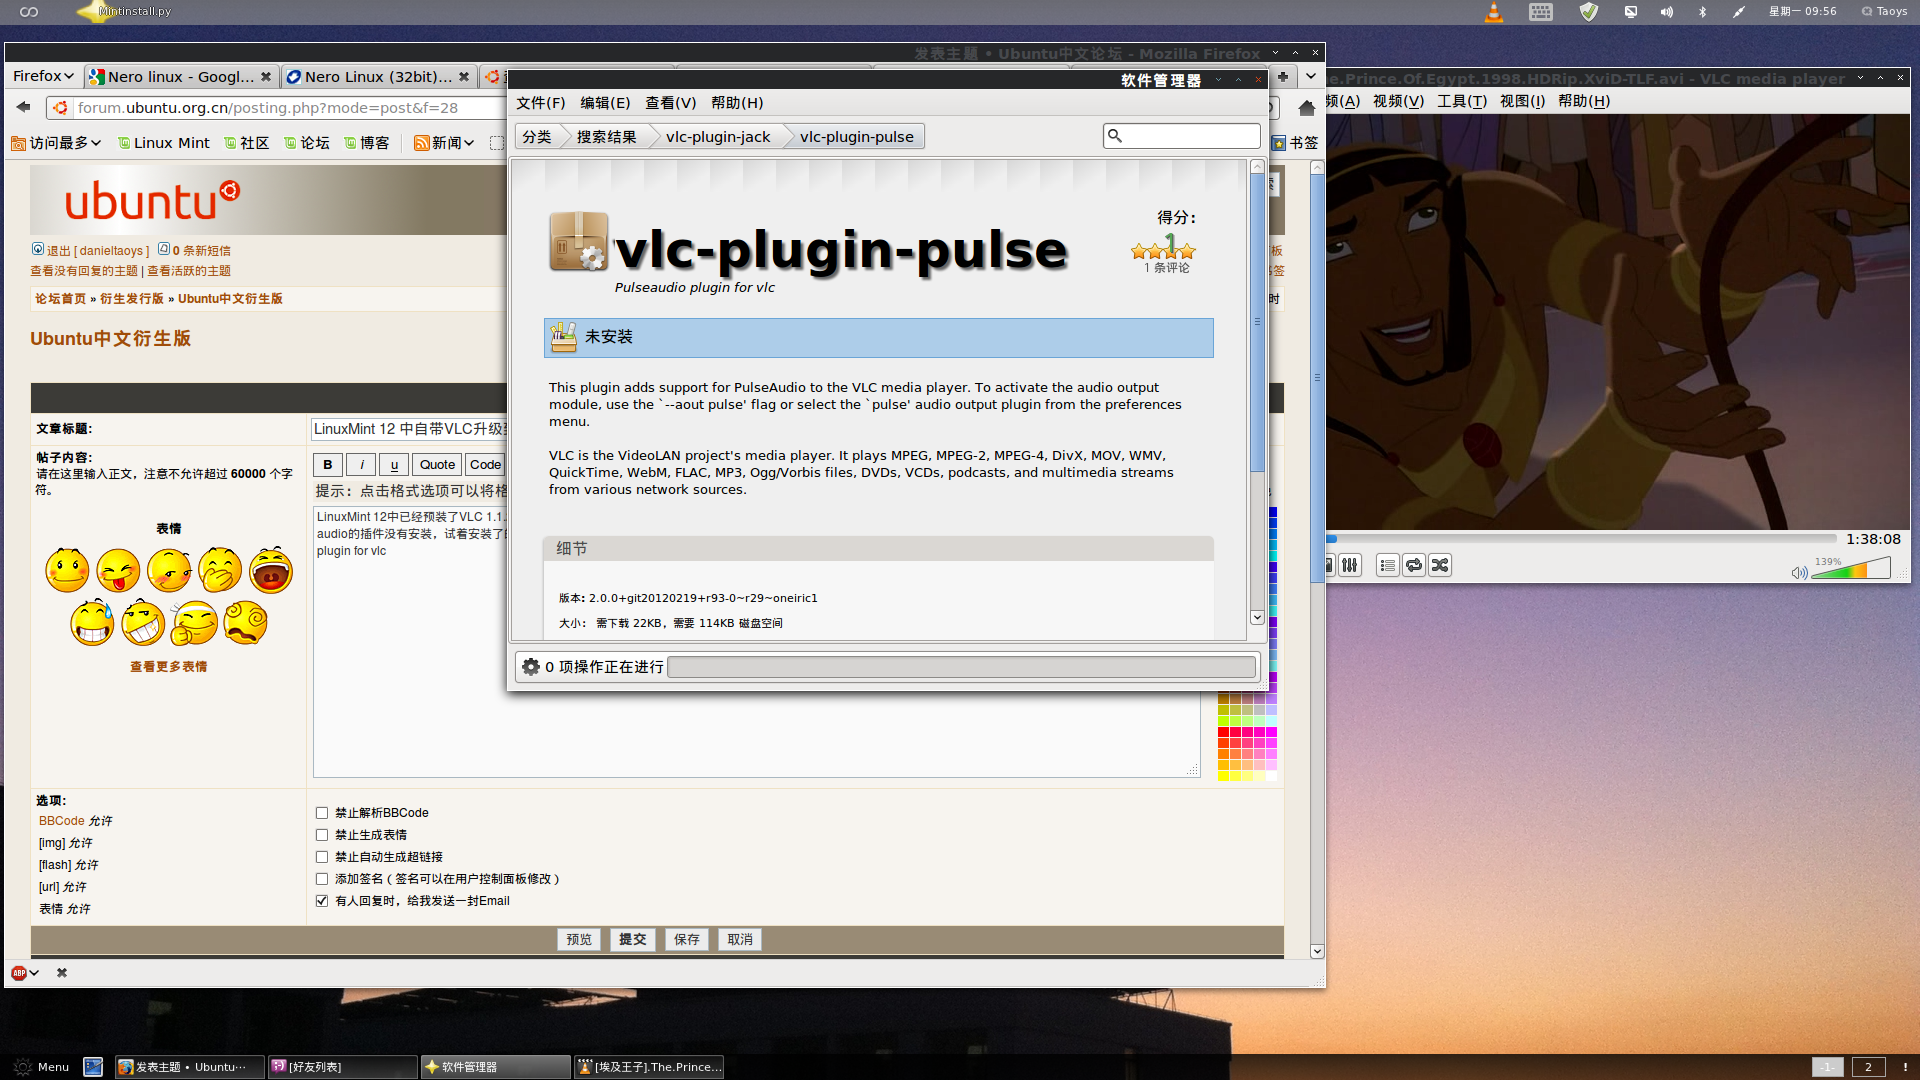Expand 访问最多 bookmarks folder
The image size is (1920, 1080).
click(x=57, y=143)
